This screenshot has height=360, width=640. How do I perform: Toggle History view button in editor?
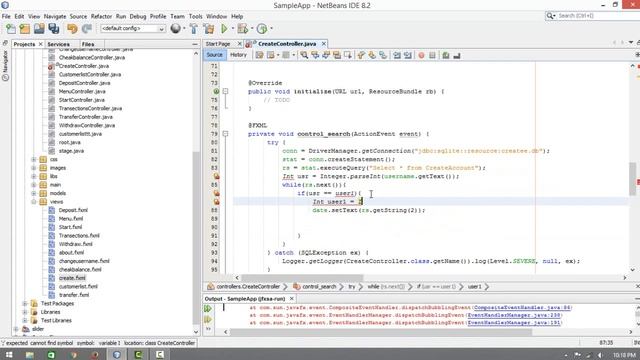pos(238,55)
